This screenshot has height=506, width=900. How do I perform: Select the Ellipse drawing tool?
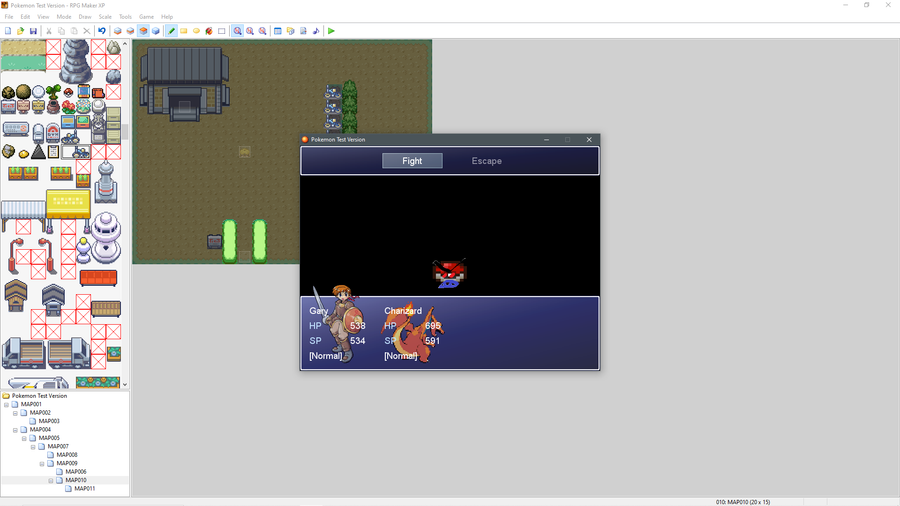tap(196, 31)
